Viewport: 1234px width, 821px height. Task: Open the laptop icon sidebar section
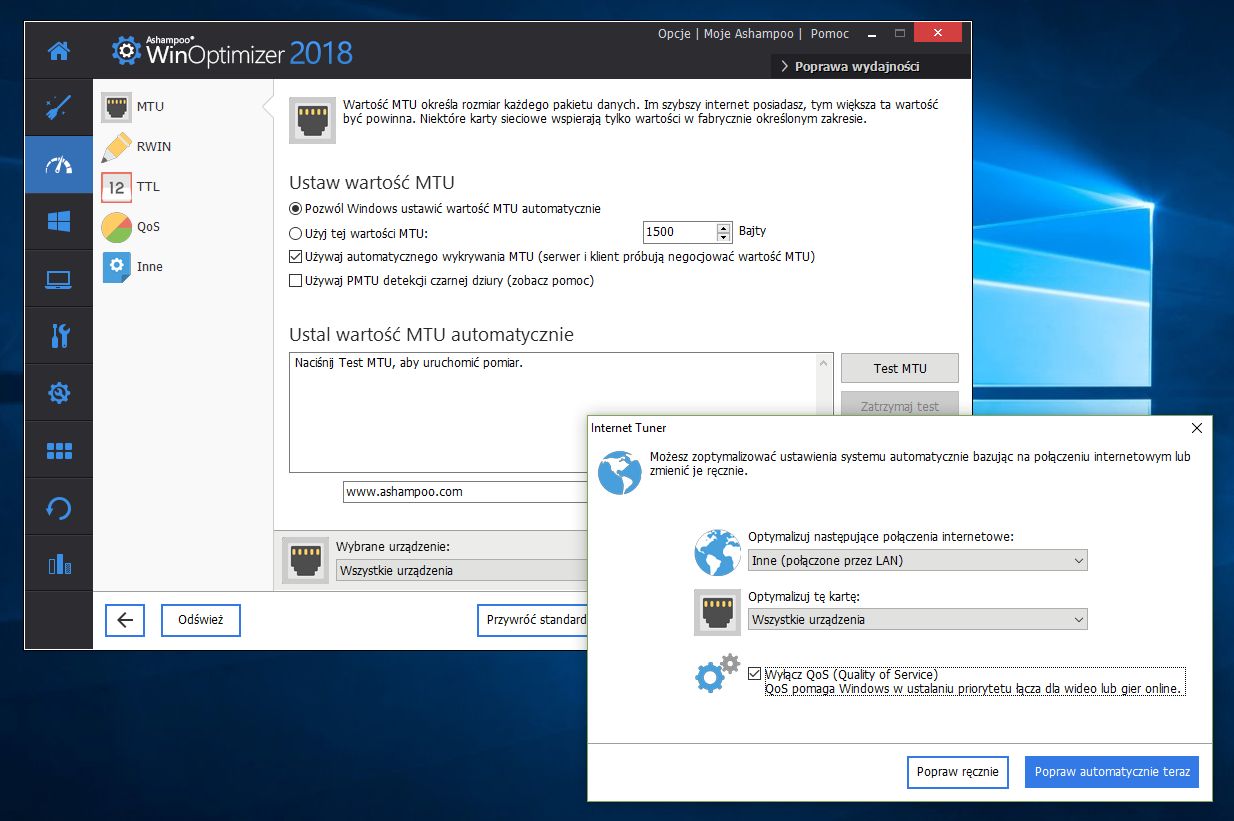[x=59, y=279]
